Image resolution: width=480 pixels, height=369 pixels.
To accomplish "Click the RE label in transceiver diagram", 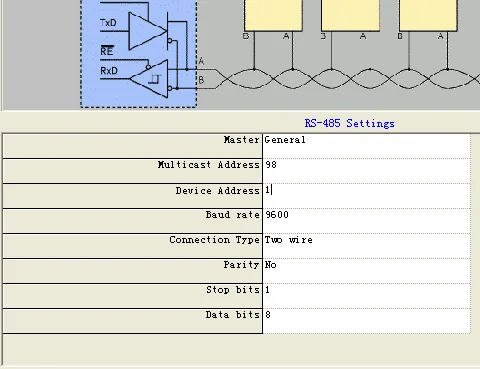I will [107, 51].
